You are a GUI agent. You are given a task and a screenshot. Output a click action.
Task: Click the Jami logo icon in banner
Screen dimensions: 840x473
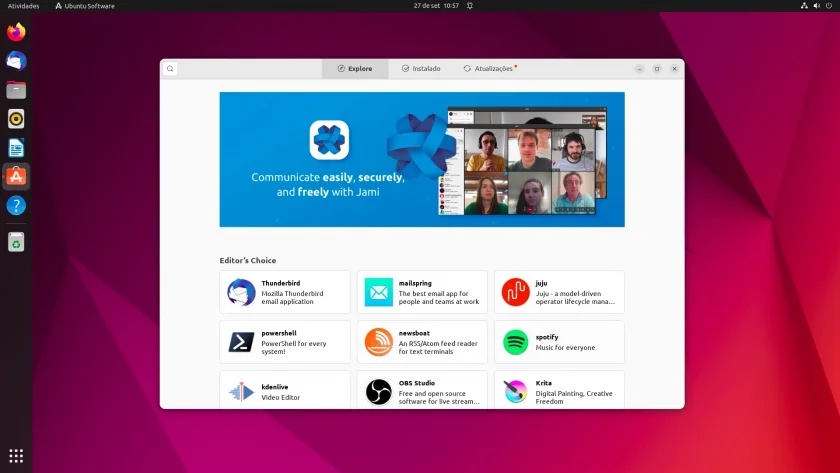pyautogui.click(x=329, y=140)
